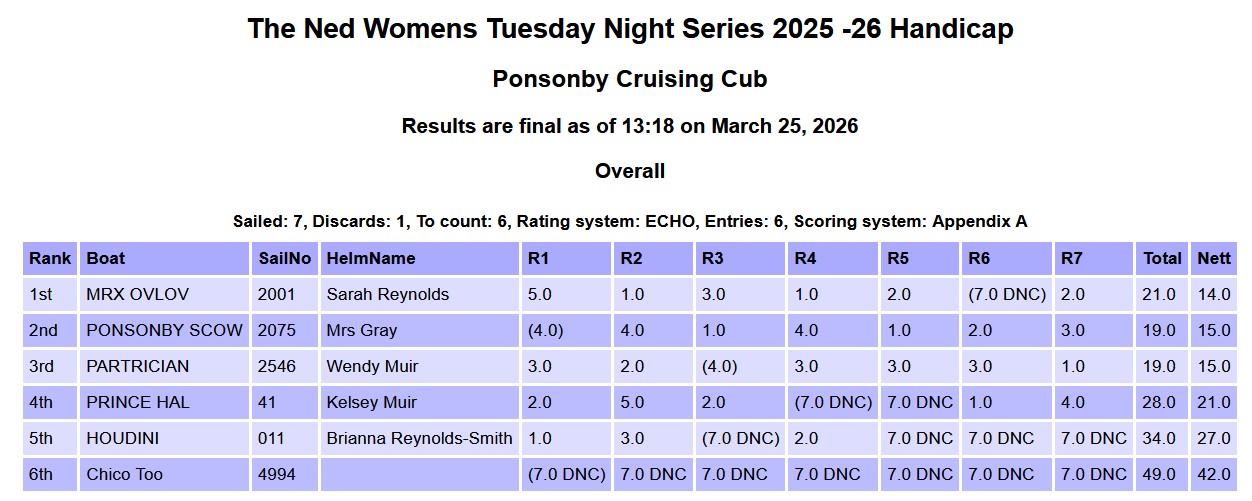Image resolution: width=1252 pixels, height=501 pixels.
Task: Select the MRX OVLOV boat cell
Action: pyautogui.click(x=137, y=294)
